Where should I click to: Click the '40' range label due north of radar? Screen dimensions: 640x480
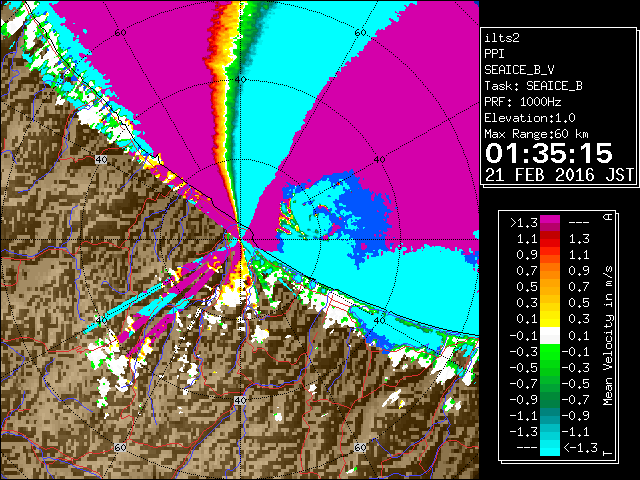[240, 79]
